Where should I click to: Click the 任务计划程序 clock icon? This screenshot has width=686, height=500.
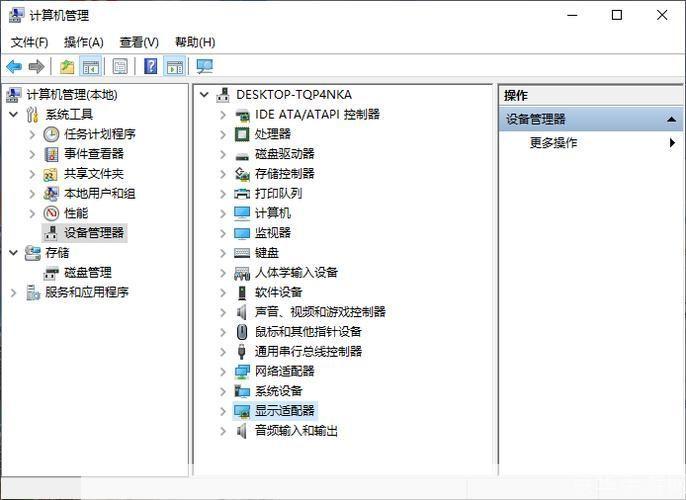51,134
